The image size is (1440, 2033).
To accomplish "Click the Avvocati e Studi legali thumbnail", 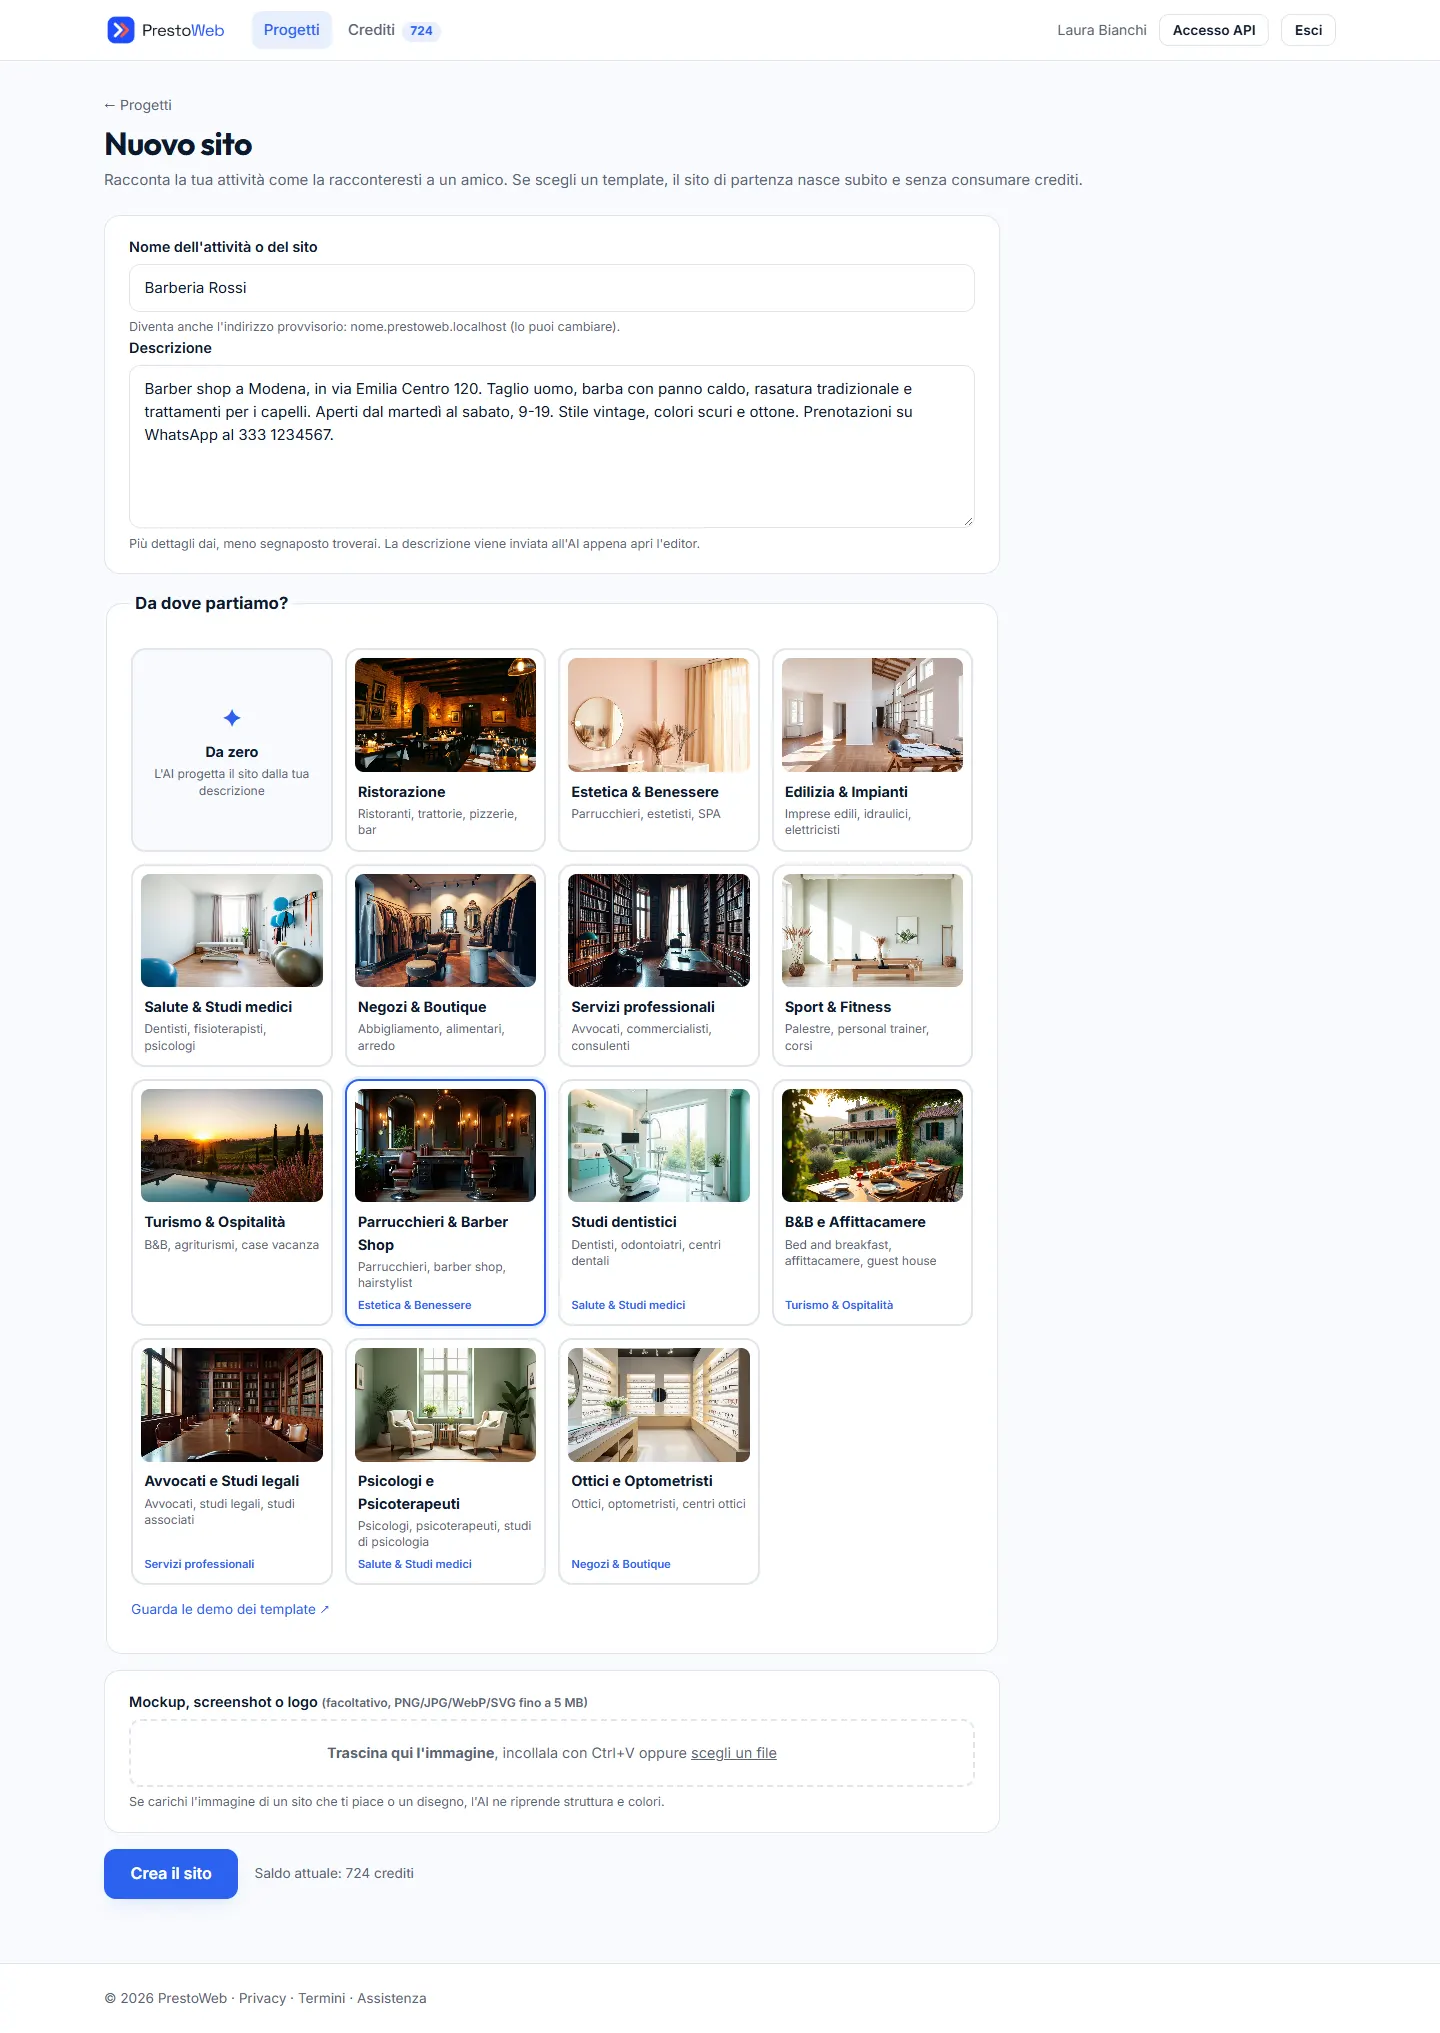I will point(232,1404).
